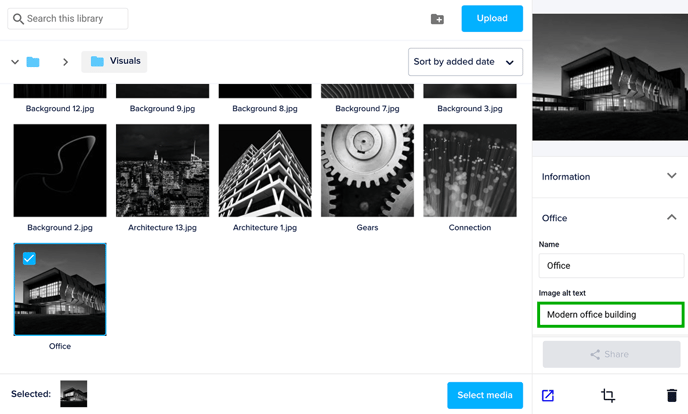This screenshot has width=688, height=414.
Task: Open the Visuals folder breadcrumb
Action: (x=114, y=61)
